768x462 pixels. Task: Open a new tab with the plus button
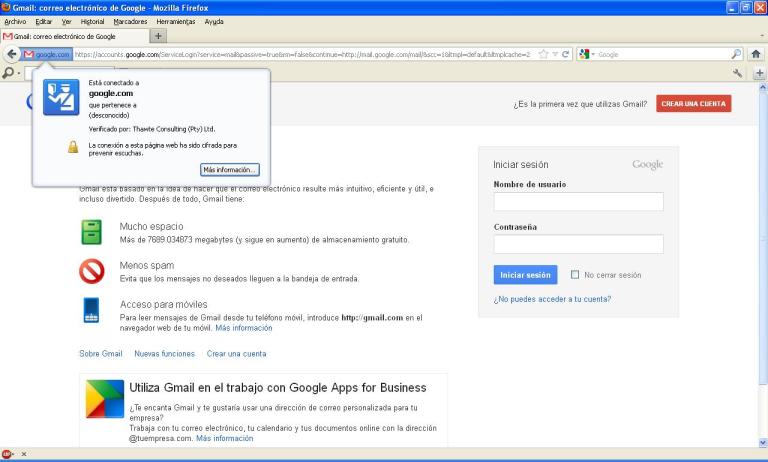158,36
